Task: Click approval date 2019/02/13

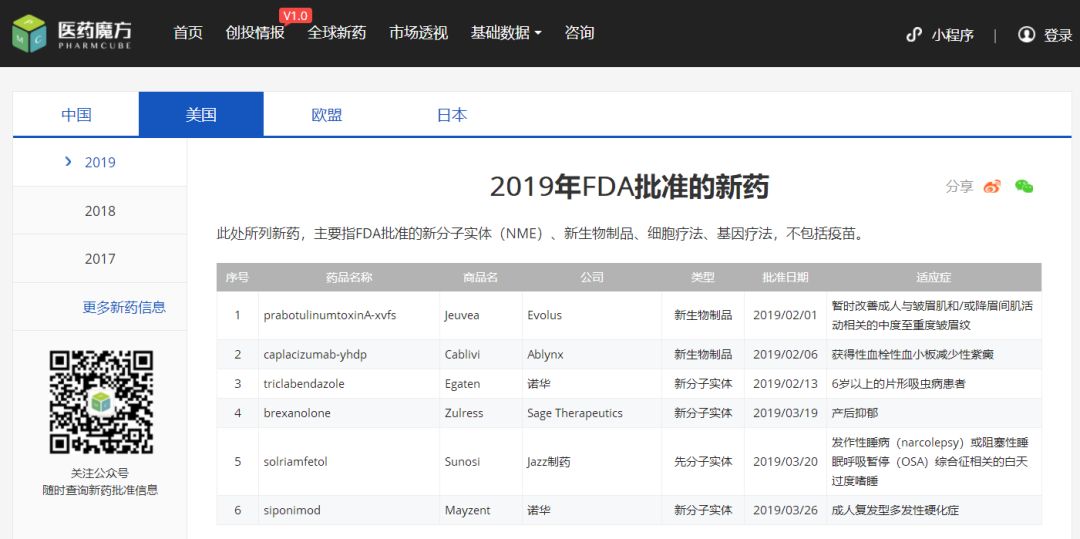Action: 785,383
